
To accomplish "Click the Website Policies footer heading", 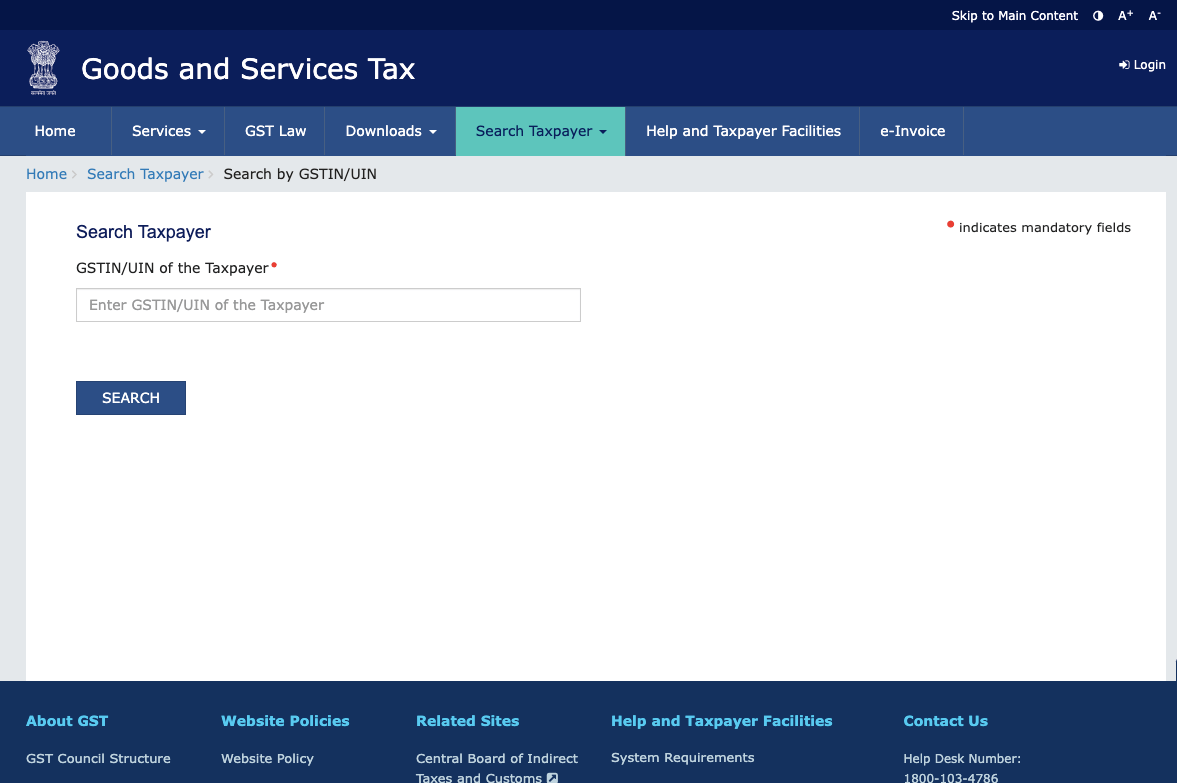I will coord(285,721).
